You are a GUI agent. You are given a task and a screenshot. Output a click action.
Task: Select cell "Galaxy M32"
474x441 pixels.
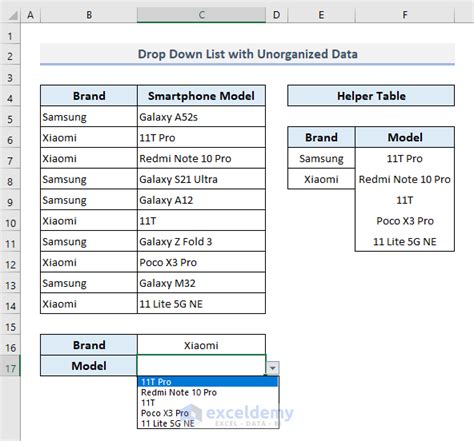201,283
